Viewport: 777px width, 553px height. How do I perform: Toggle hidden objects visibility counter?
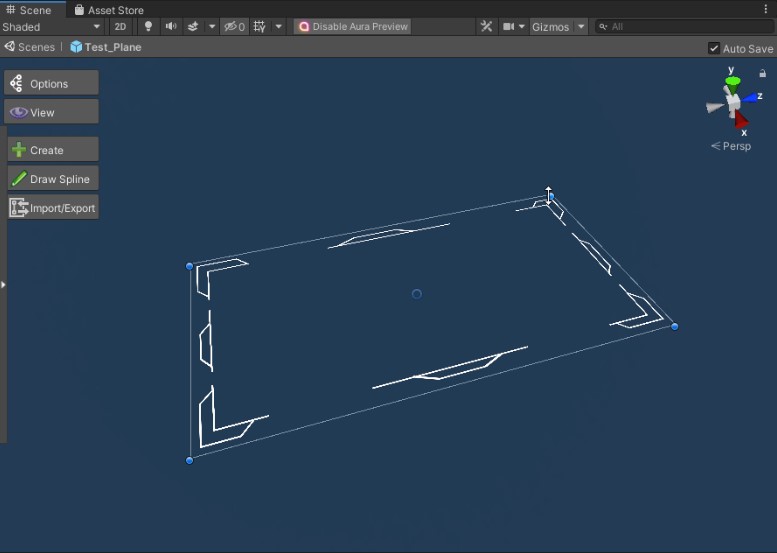[x=234, y=27]
